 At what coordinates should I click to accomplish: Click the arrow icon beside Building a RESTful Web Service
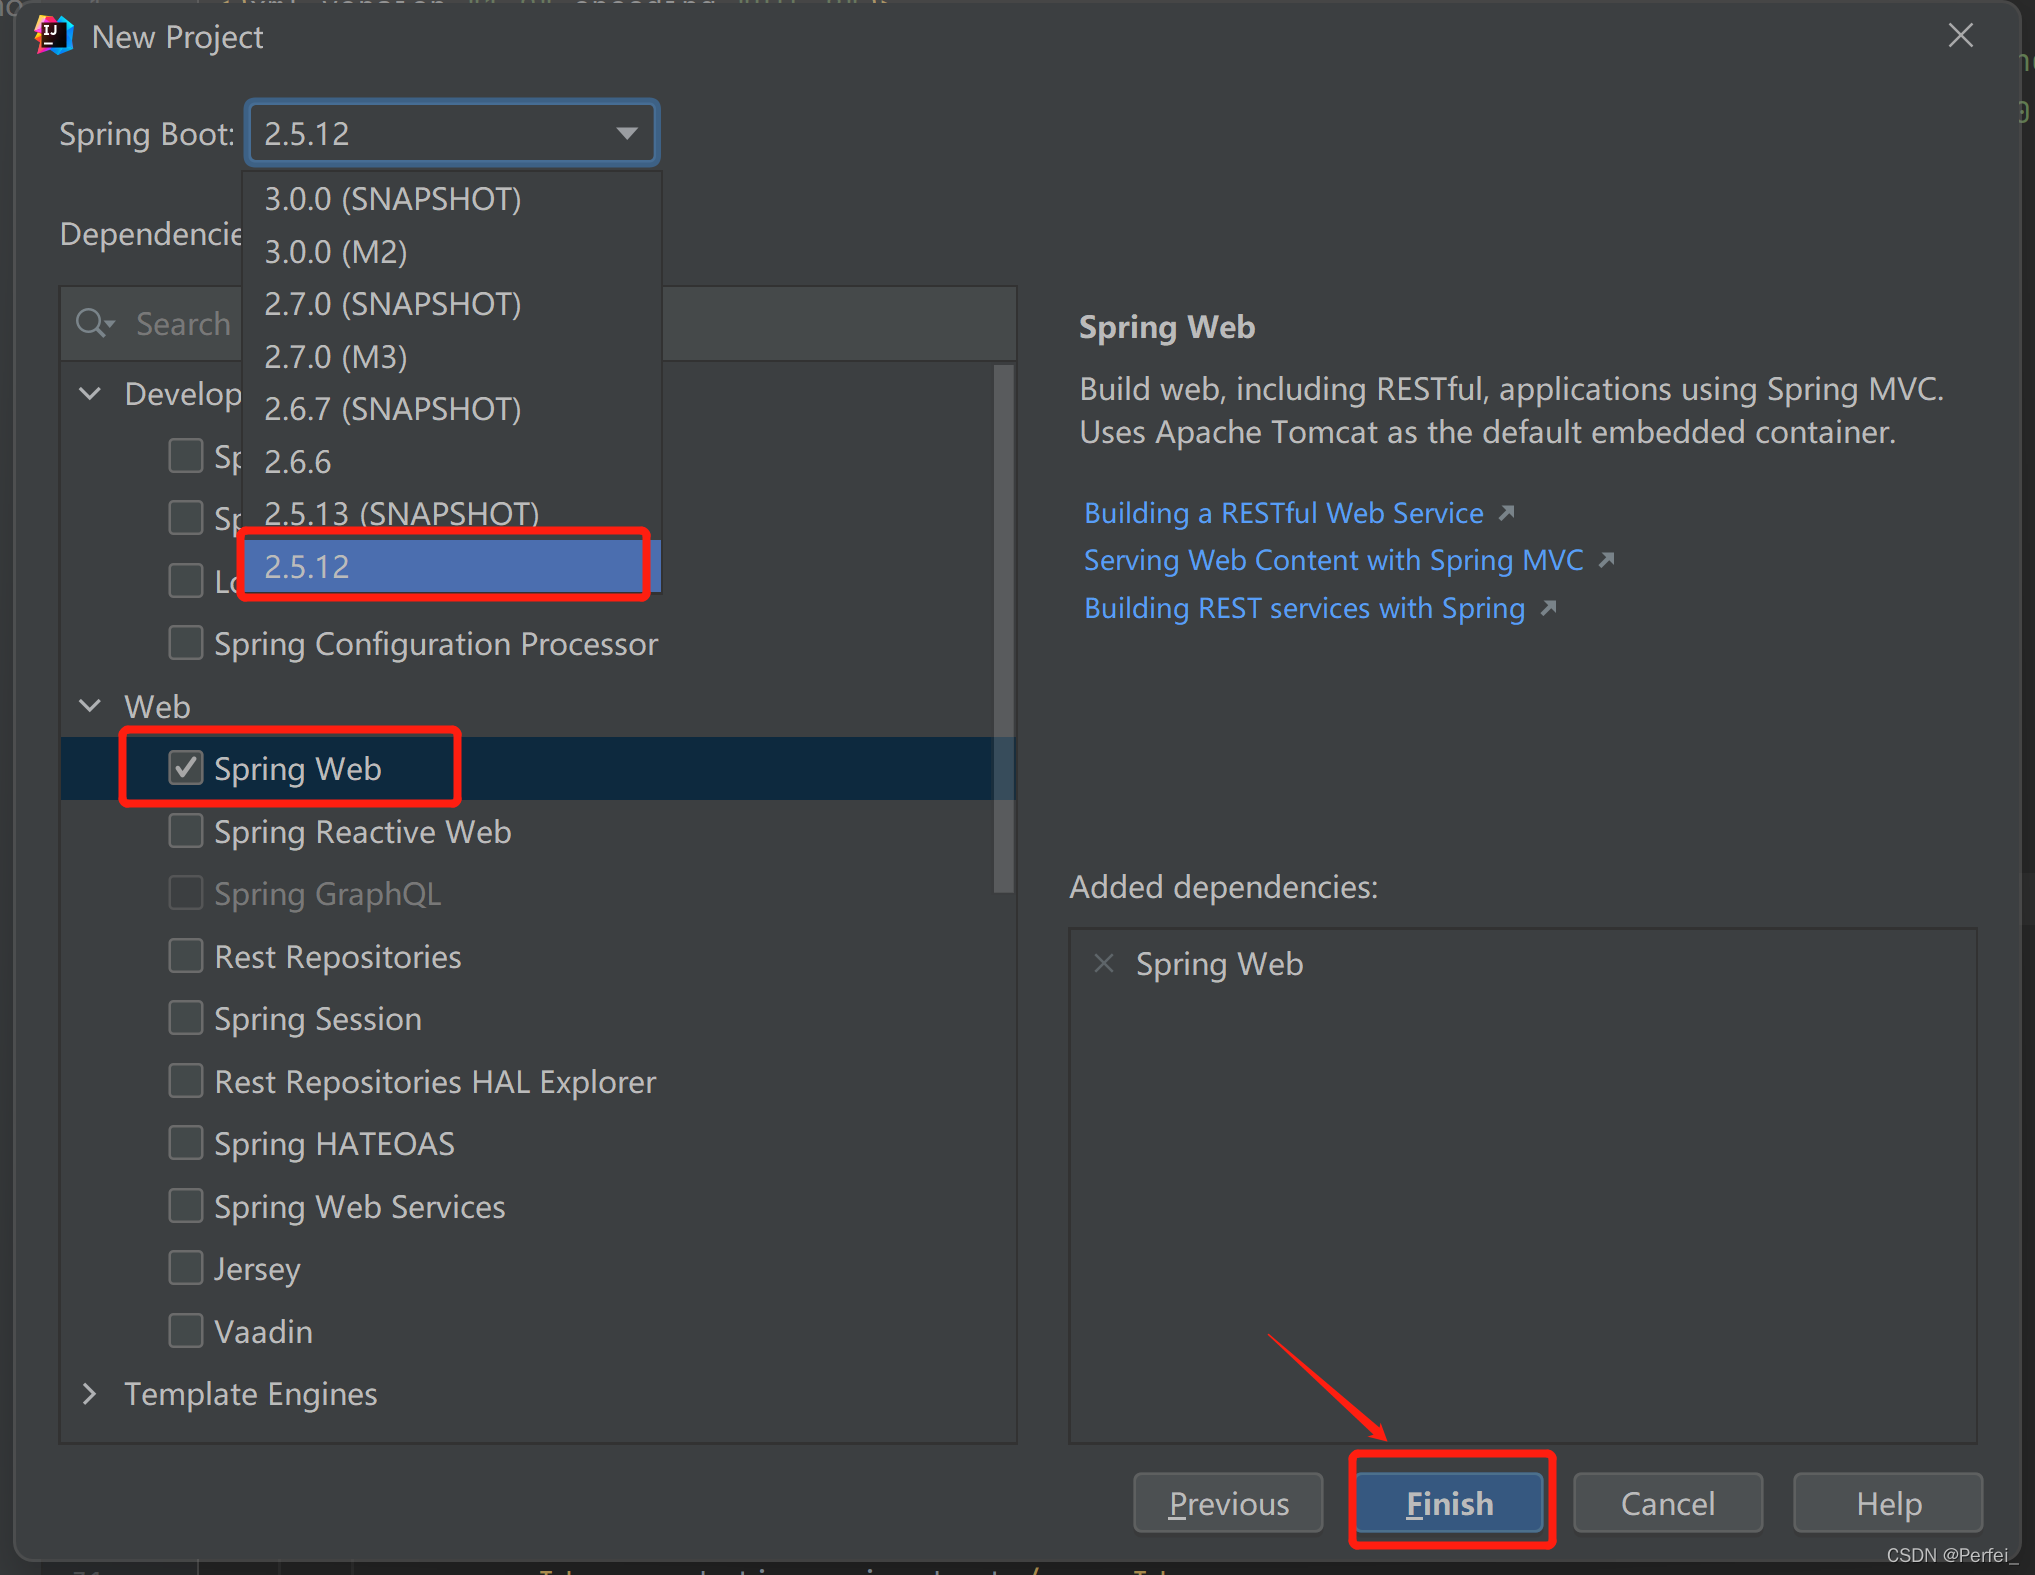tap(1507, 513)
